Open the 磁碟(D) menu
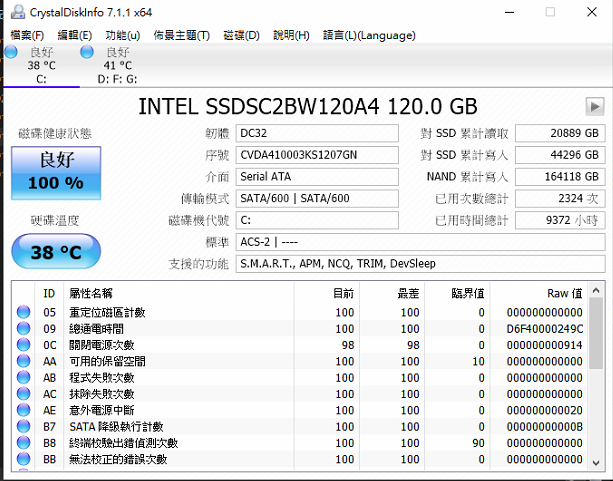This screenshot has height=481, width=613. pyautogui.click(x=241, y=35)
